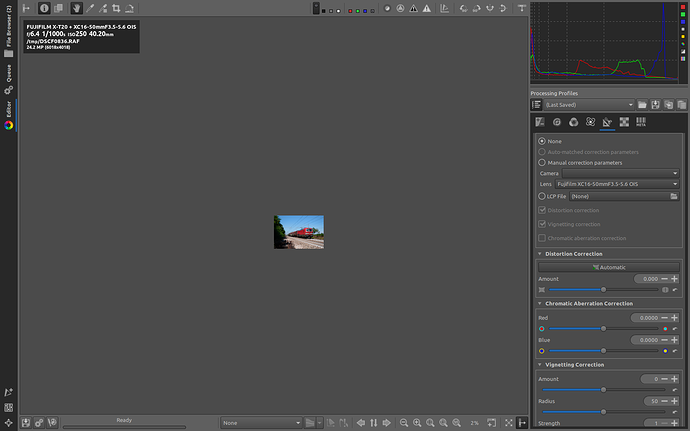690x431 pixels.
Task: Reset distortion Amount to default
Action: click(675, 290)
